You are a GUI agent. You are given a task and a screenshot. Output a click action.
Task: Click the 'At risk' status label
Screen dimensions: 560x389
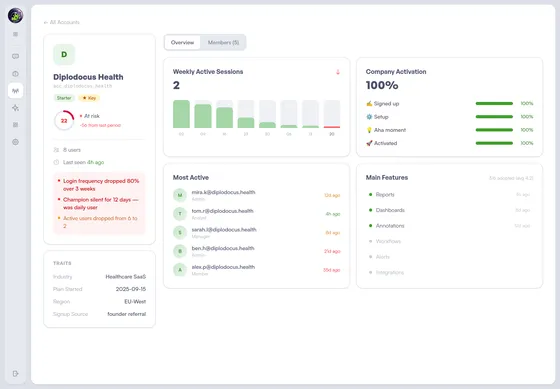pyautogui.click(x=92, y=116)
